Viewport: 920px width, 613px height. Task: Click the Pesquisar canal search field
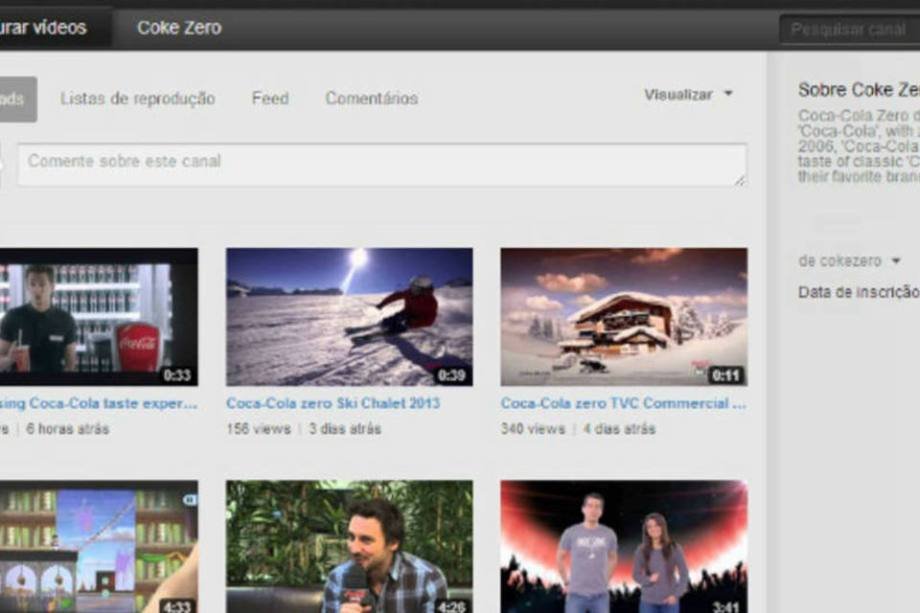pos(848,29)
